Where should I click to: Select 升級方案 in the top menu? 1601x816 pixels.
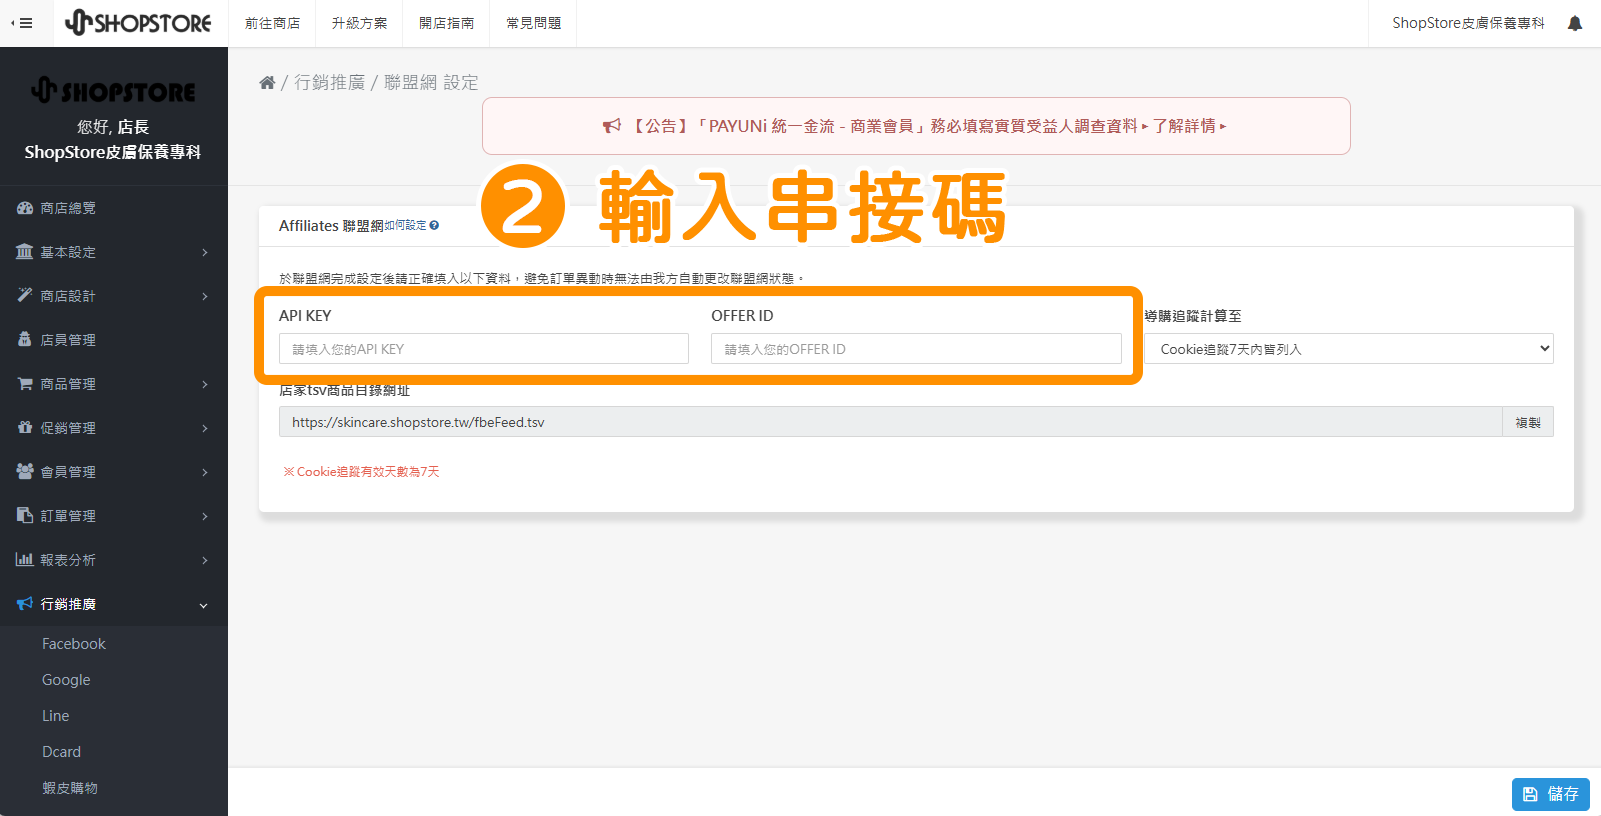click(359, 23)
